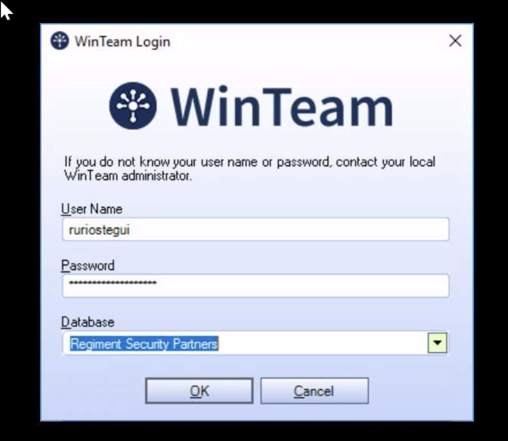Click the Database label
The height and width of the screenshot is (441, 508).
pyautogui.click(x=88, y=322)
